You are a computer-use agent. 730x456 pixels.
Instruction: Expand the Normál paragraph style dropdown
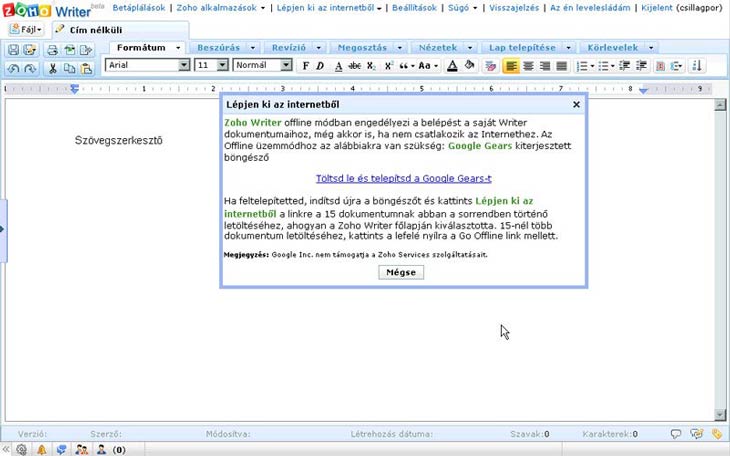[262, 65]
